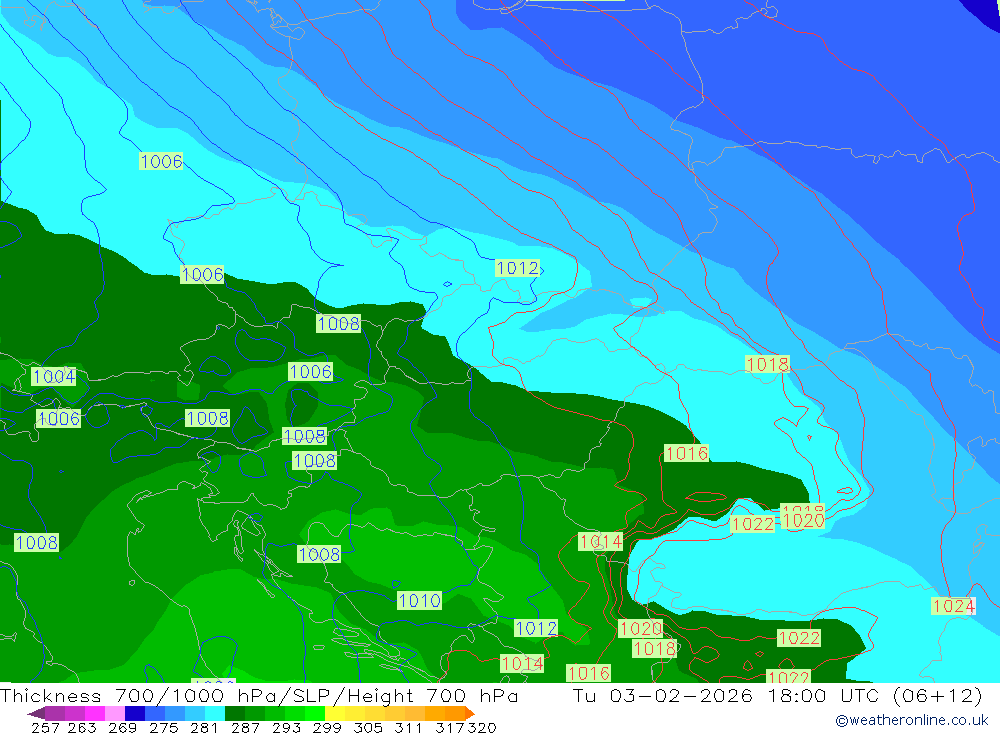Select the light pink legend swatch

click(115, 713)
